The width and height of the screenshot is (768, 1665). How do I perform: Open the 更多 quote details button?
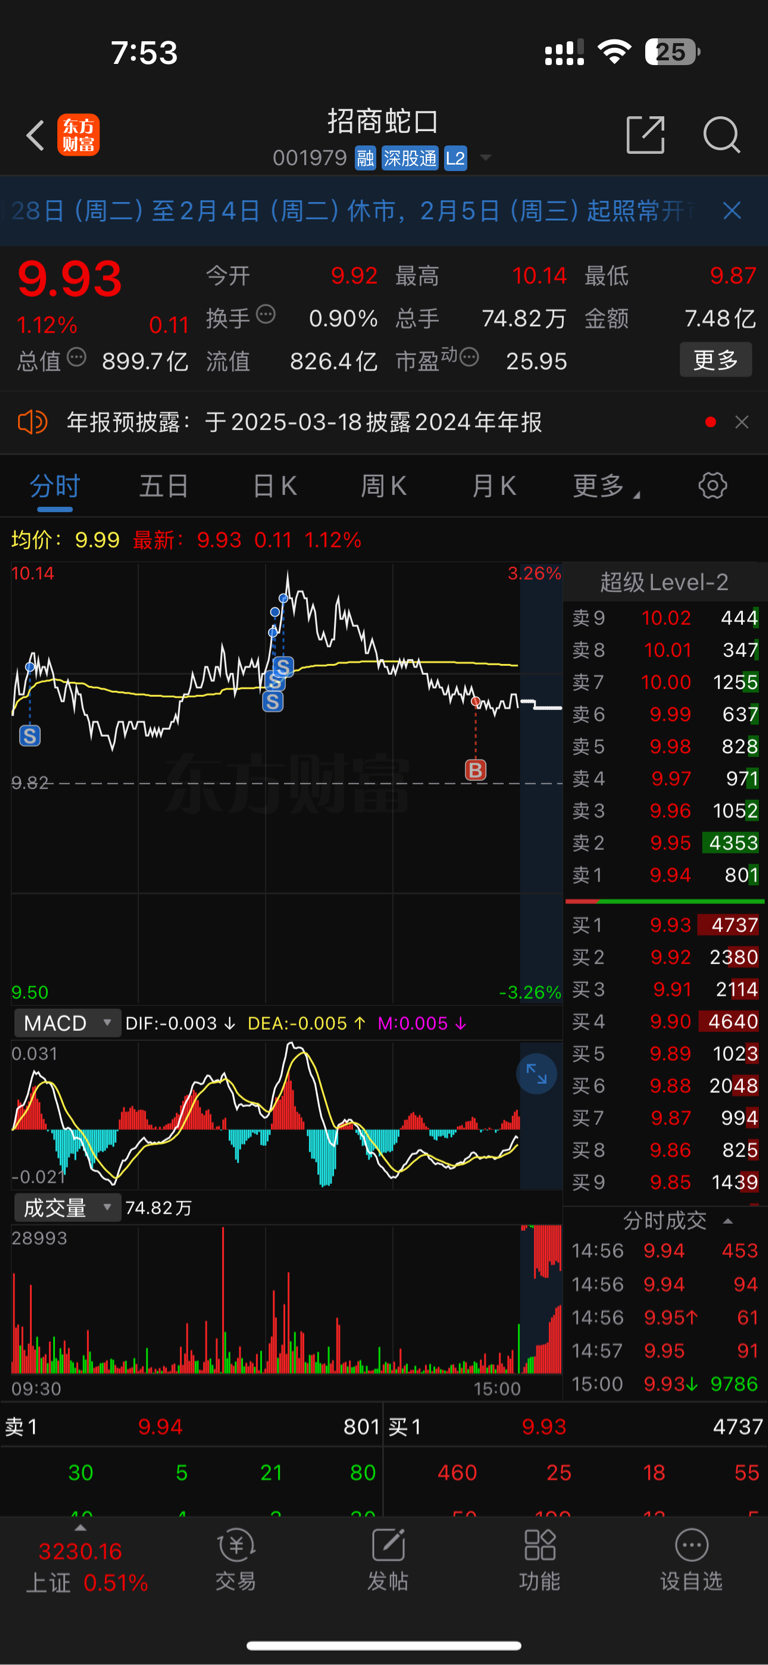coord(716,360)
